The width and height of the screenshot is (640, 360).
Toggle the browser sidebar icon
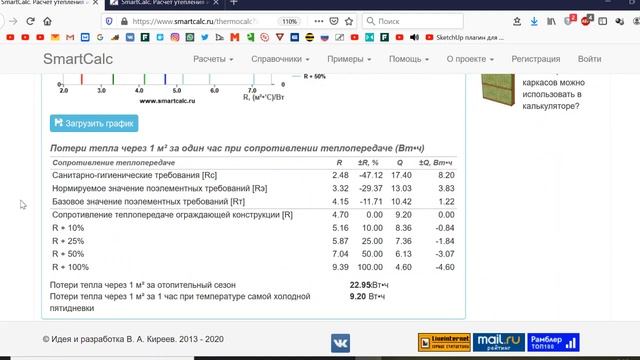coord(602,21)
